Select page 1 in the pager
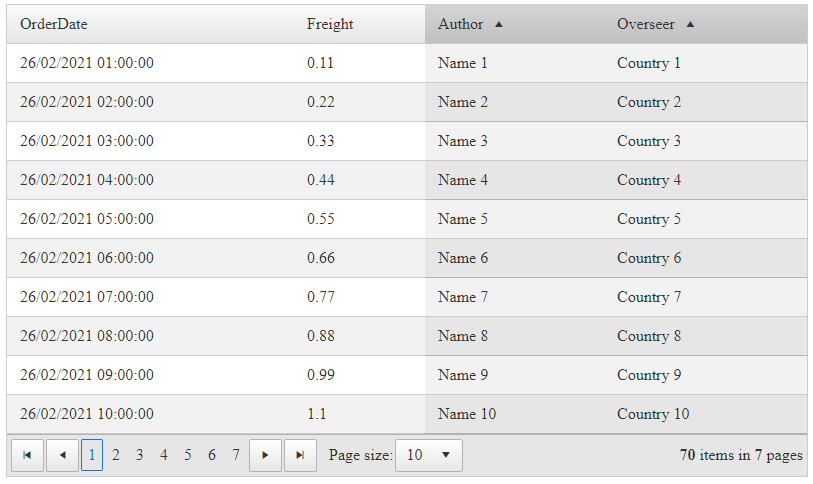The height and width of the screenshot is (484, 813). [92, 455]
